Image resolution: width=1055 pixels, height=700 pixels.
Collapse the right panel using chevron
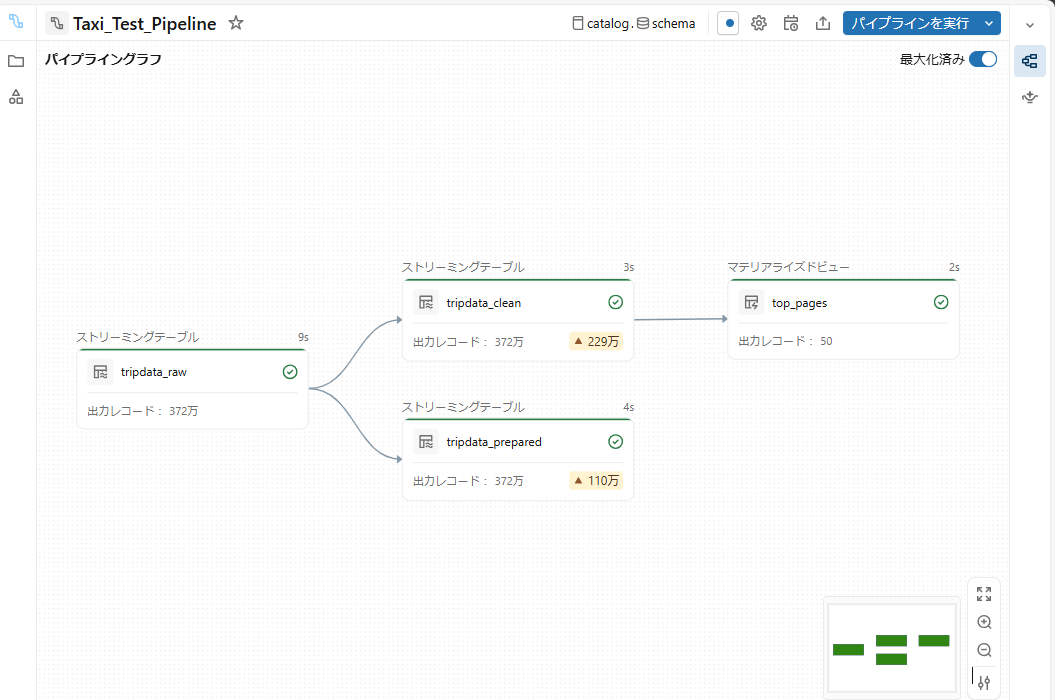(1030, 24)
